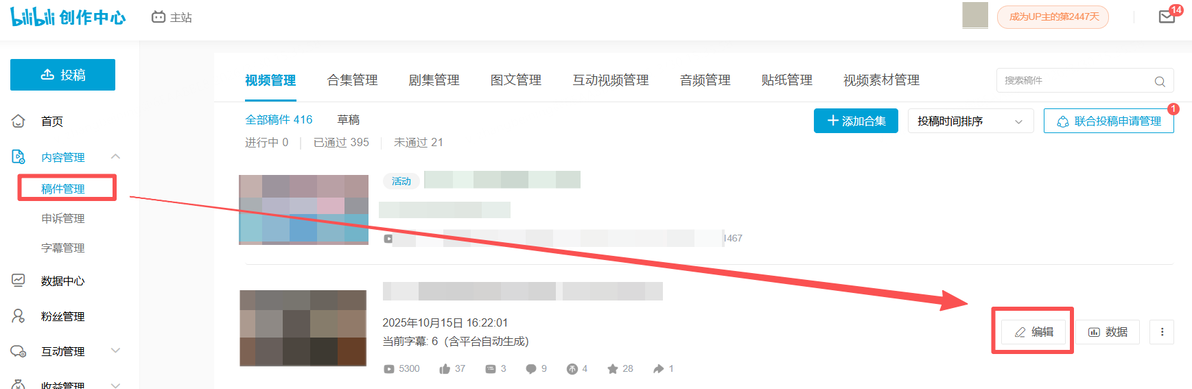
Task: Click the 互动管理 chat icon
Action: click(x=19, y=352)
